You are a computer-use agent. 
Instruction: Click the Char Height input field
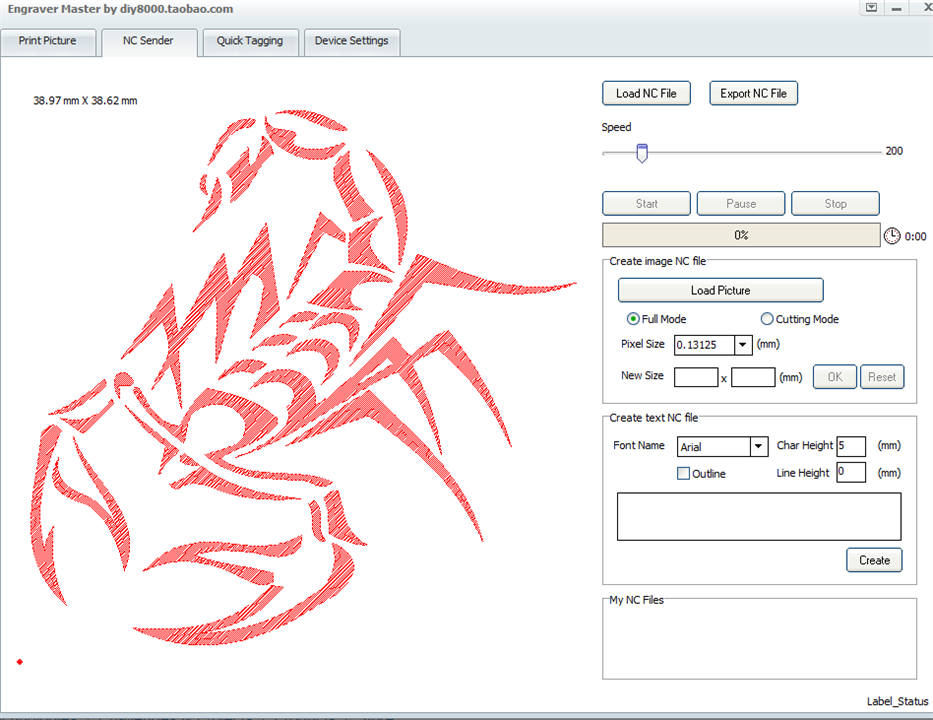[850, 446]
